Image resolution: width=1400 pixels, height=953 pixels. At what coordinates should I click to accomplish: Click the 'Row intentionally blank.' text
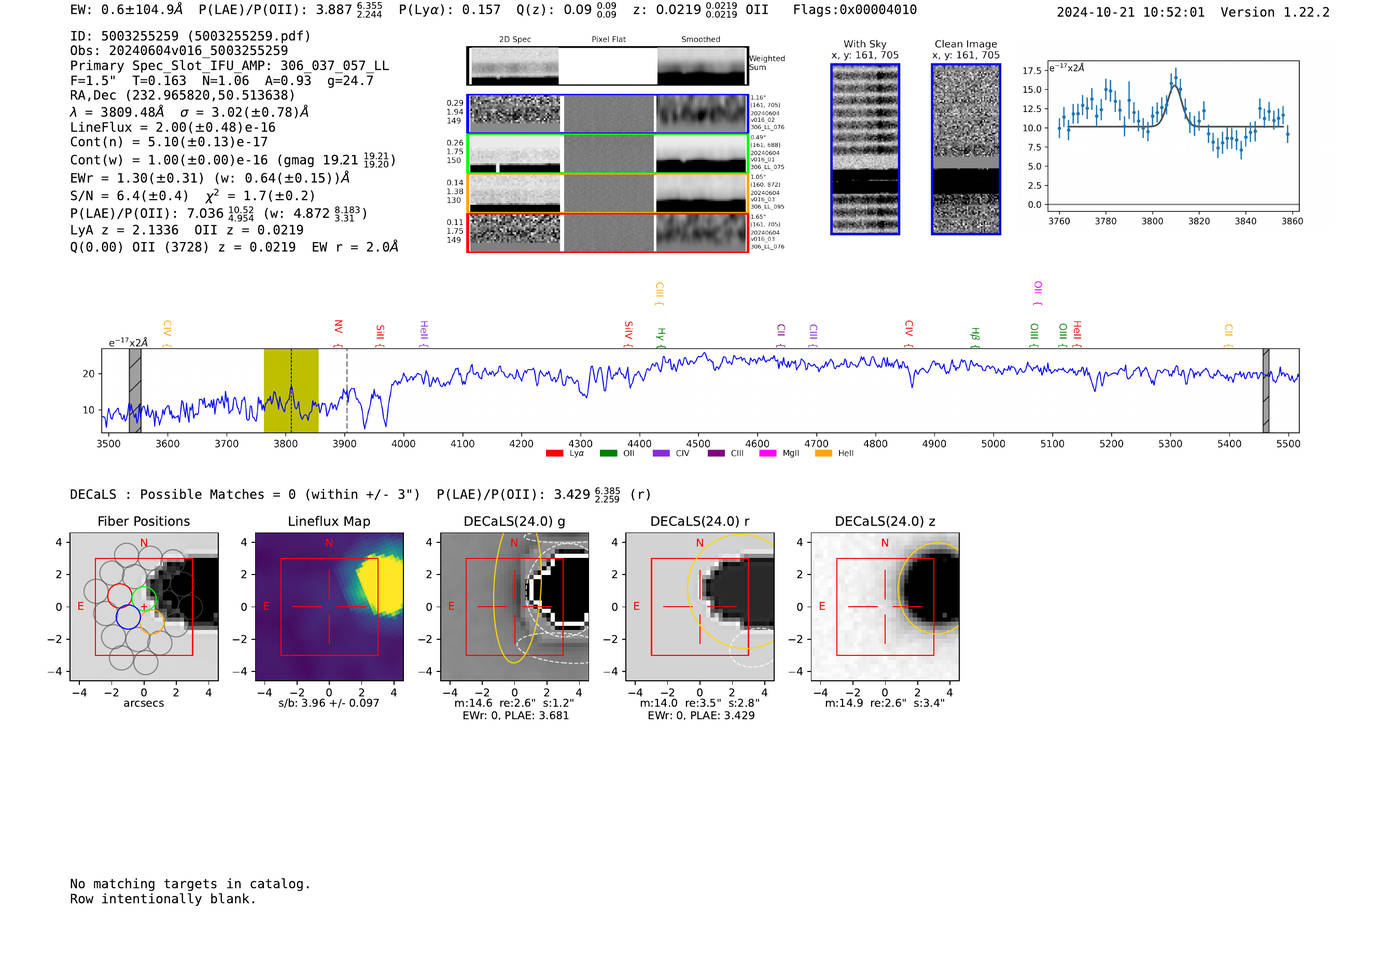point(163,899)
